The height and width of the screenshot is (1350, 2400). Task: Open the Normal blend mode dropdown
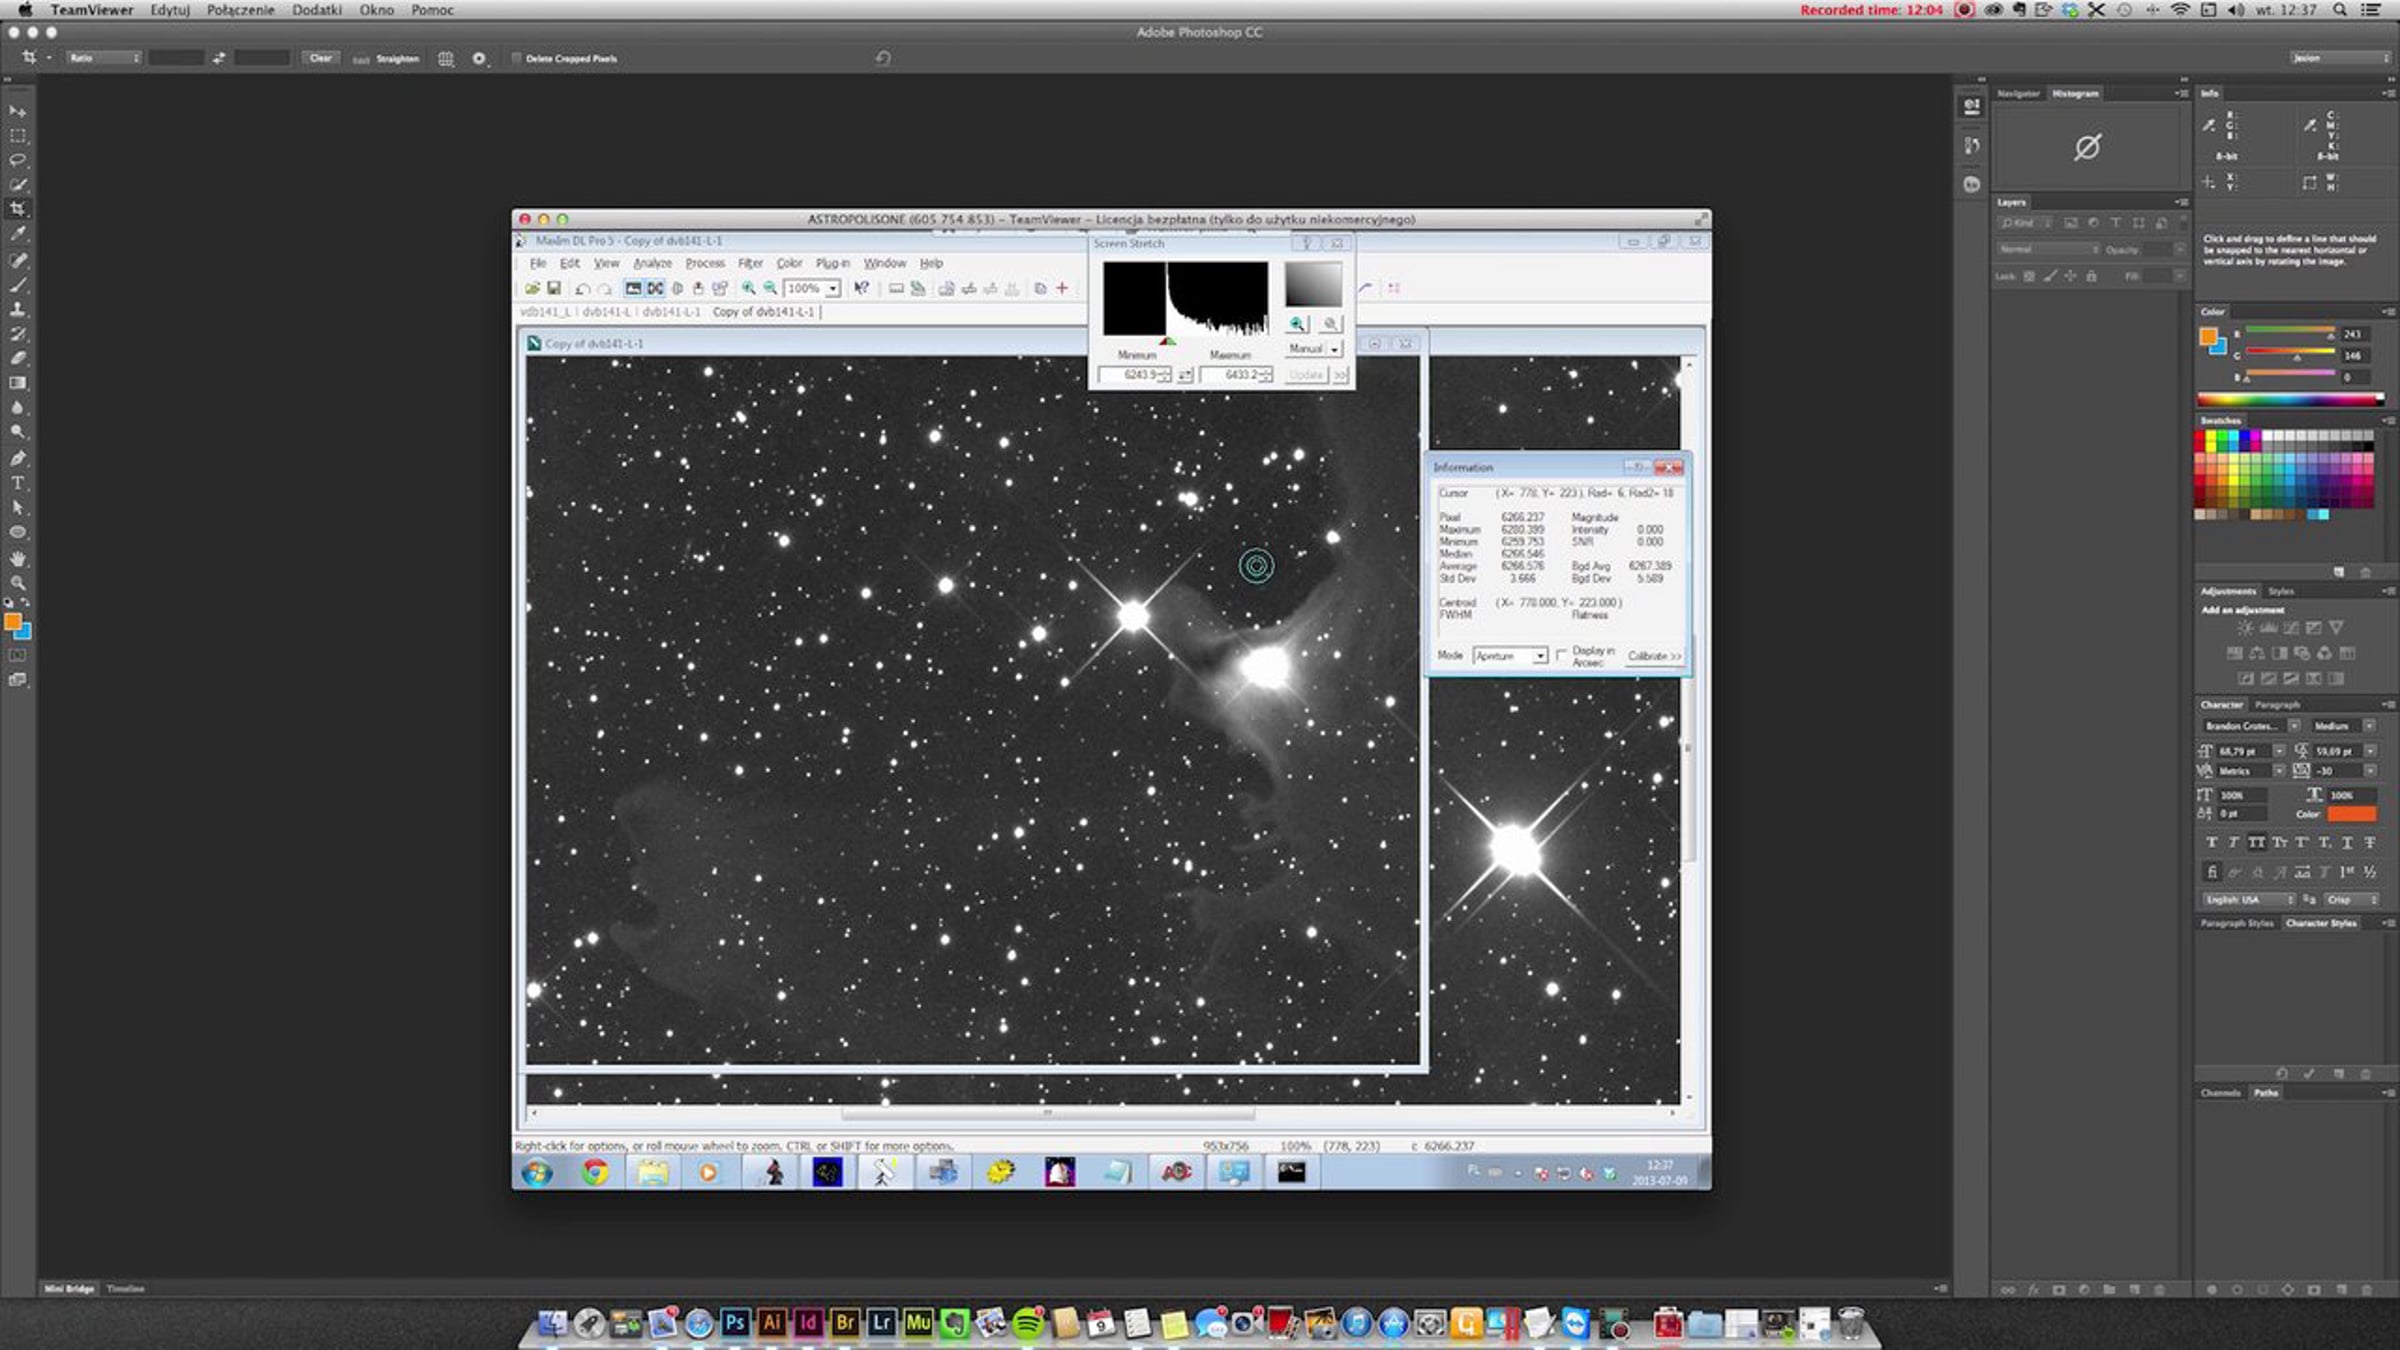click(2049, 250)
